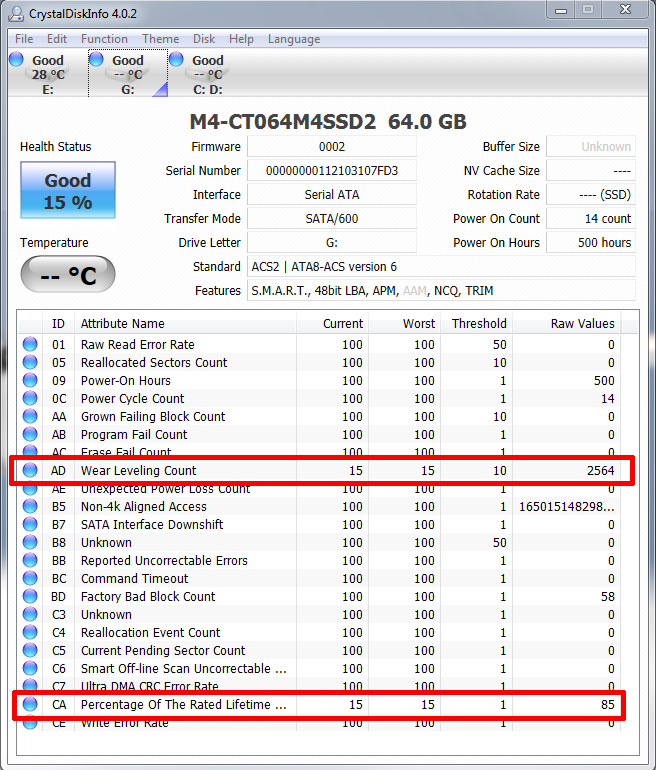This screenshot has width=656, height=770.
Task: Click status orb for Factory Bad Block Count
Action: coord(30,597)
